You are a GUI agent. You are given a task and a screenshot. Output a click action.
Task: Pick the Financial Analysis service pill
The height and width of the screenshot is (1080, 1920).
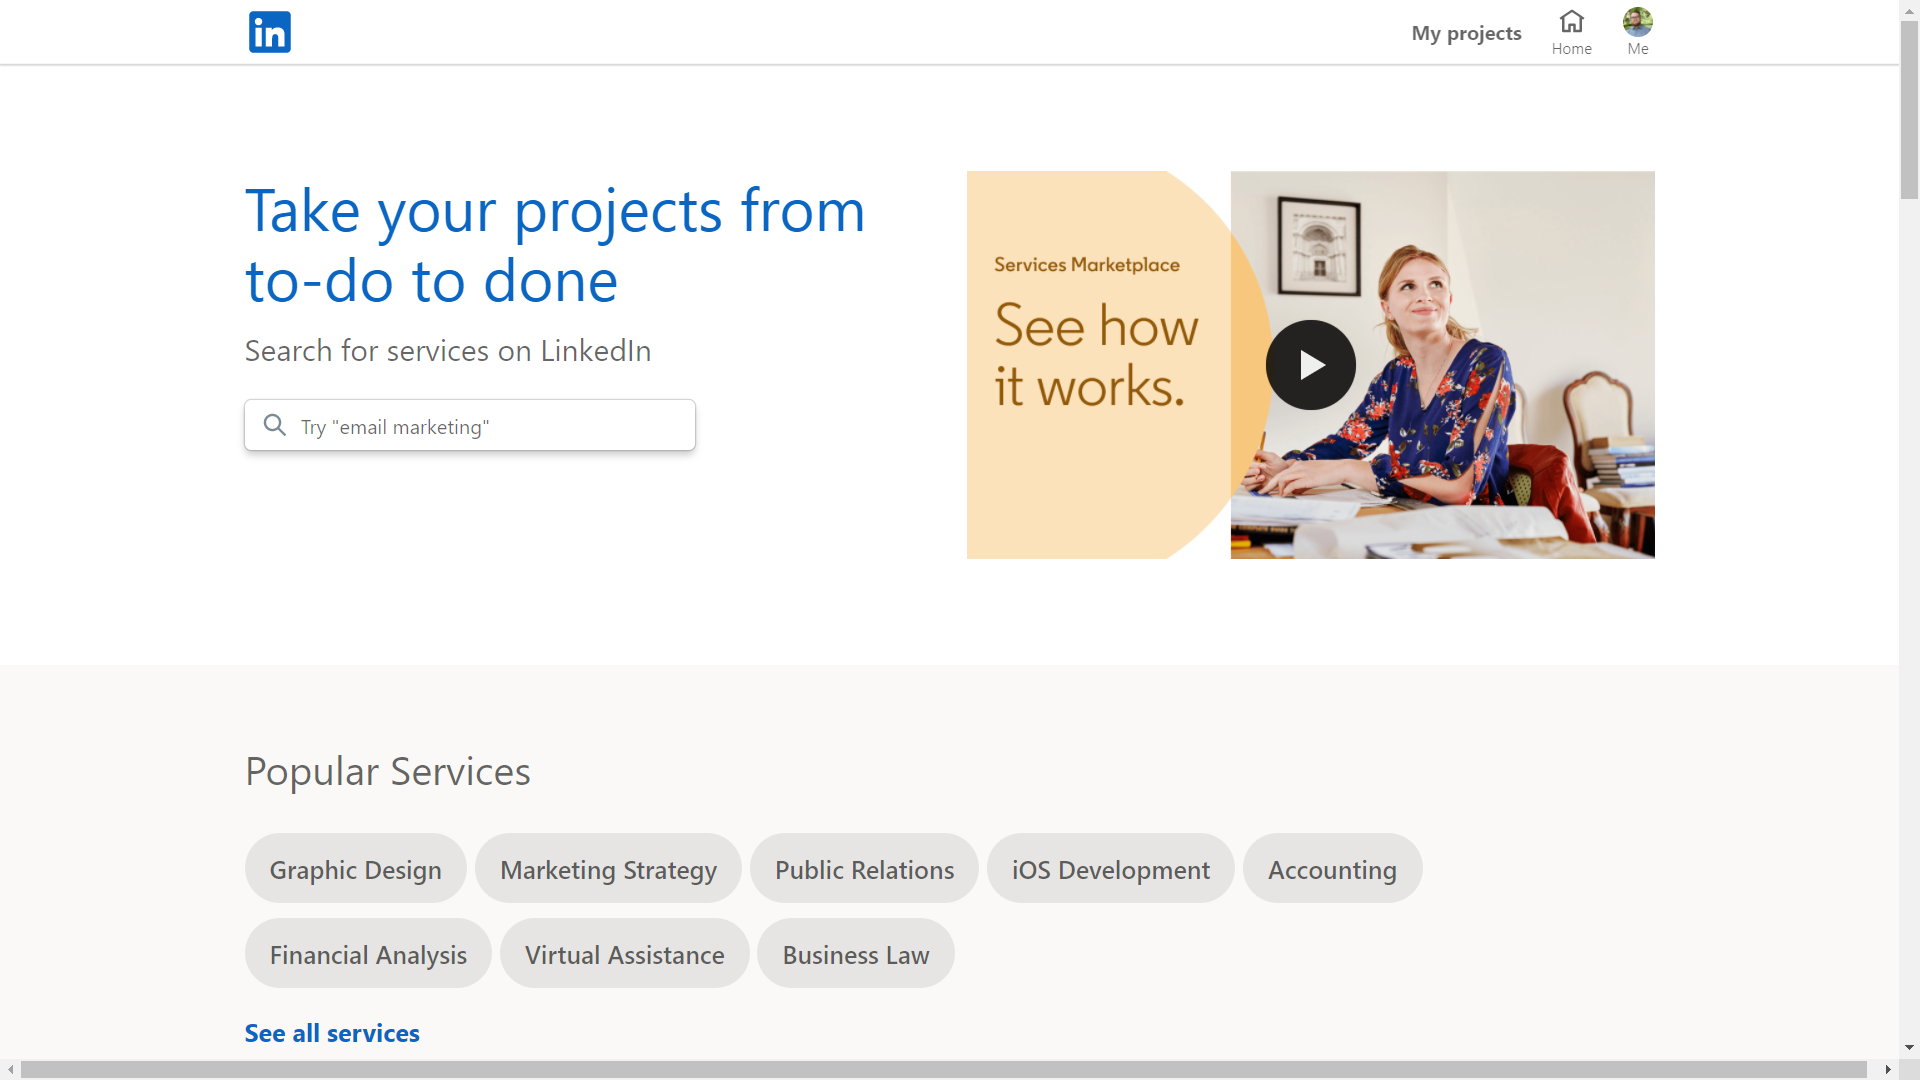(x=368, y=954)
